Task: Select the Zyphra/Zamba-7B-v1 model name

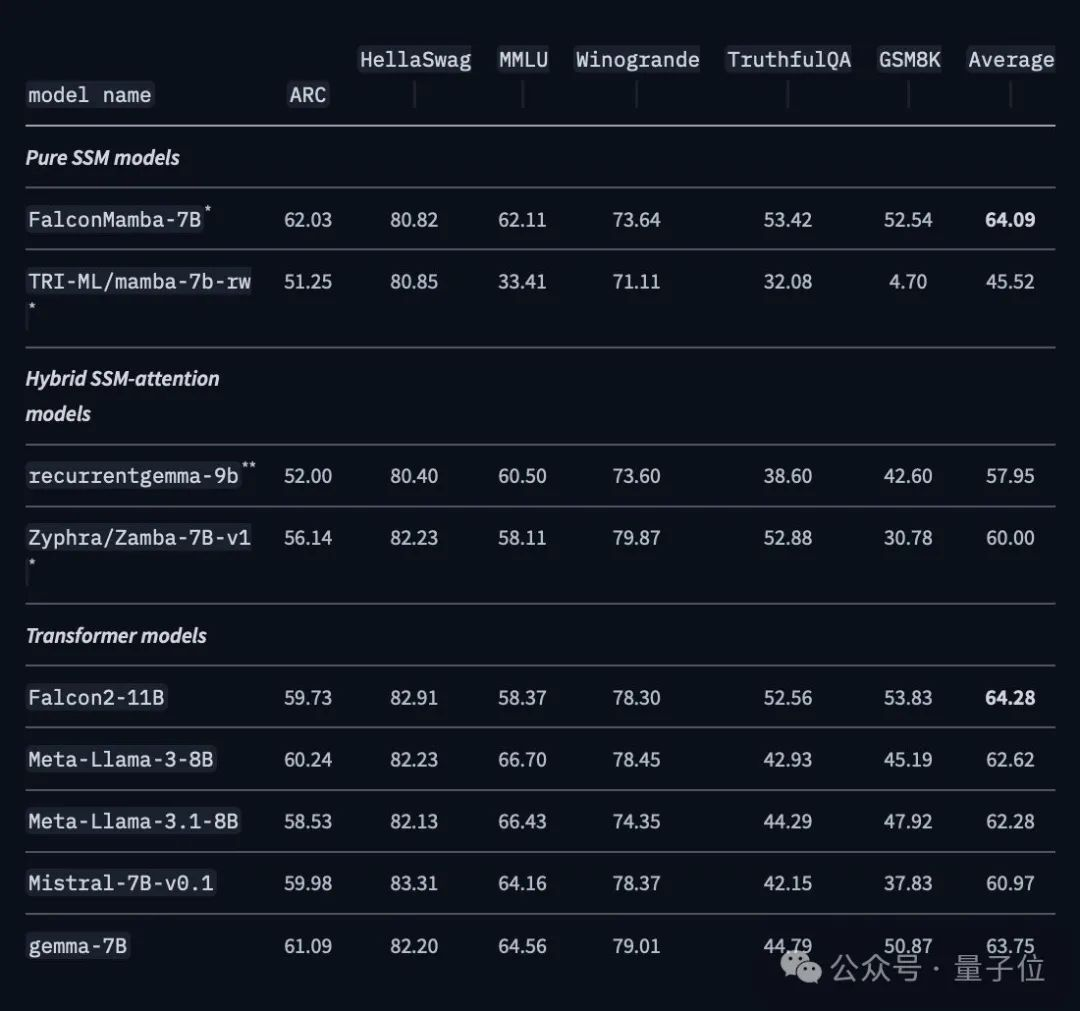Action: click(x=139, y=538)
